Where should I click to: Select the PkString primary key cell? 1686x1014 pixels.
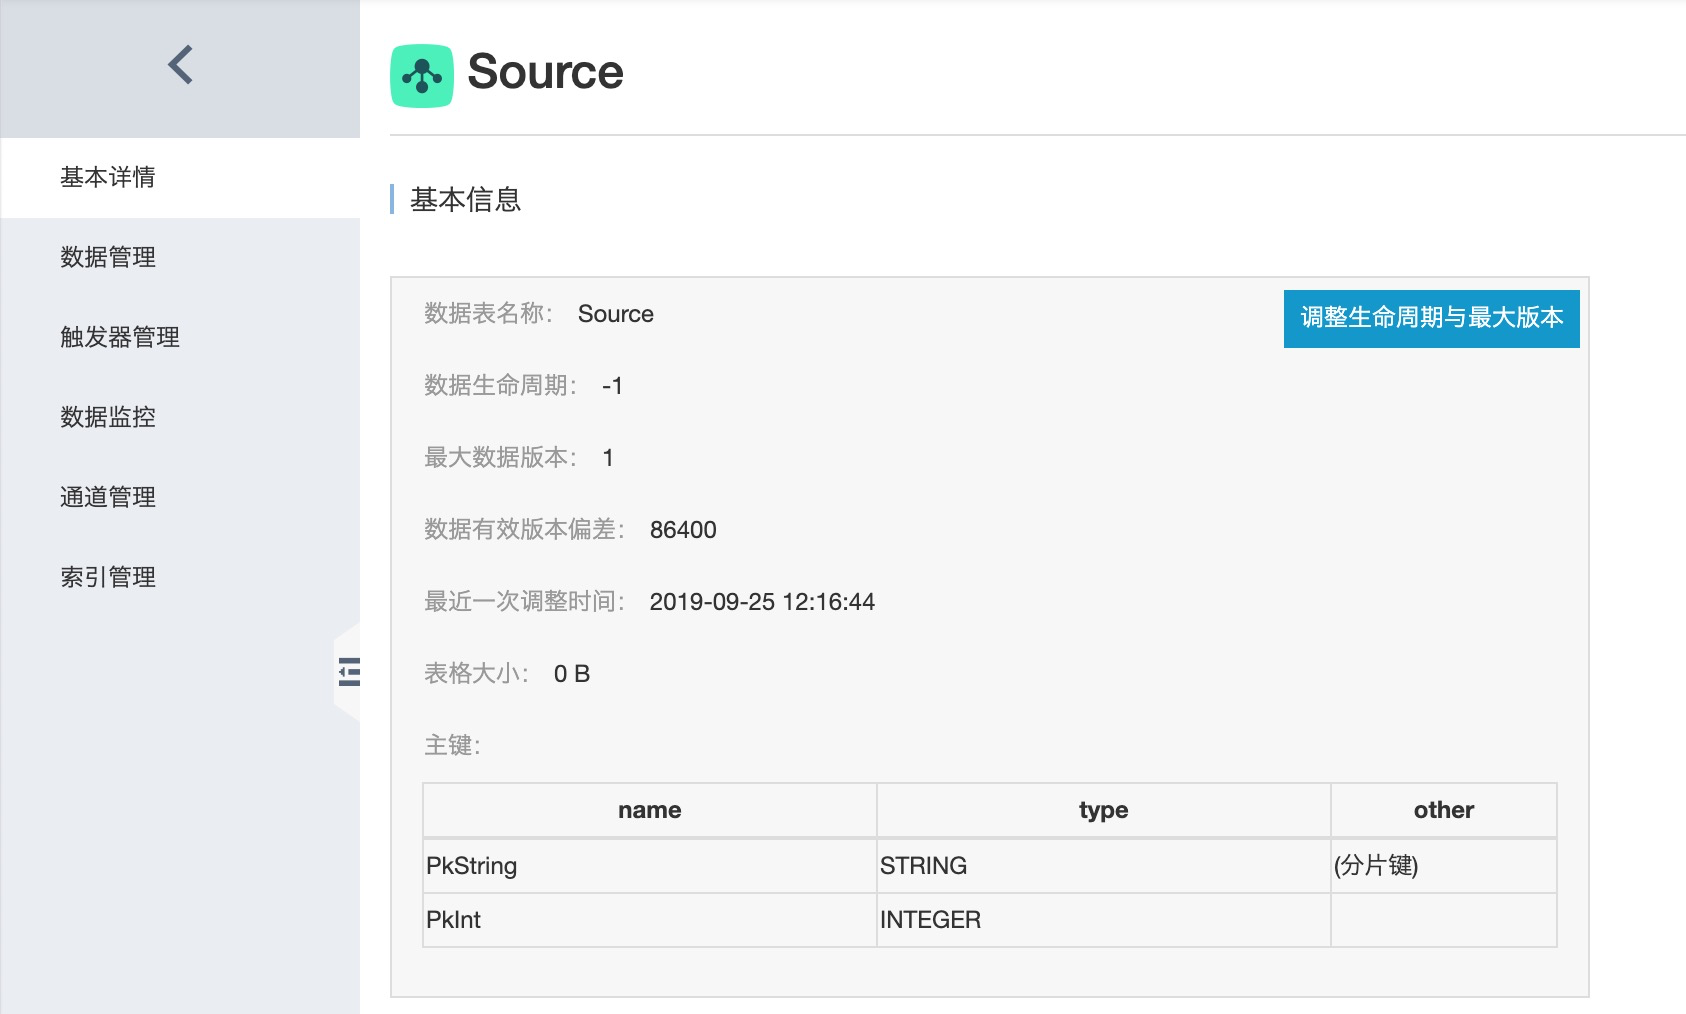650,866
